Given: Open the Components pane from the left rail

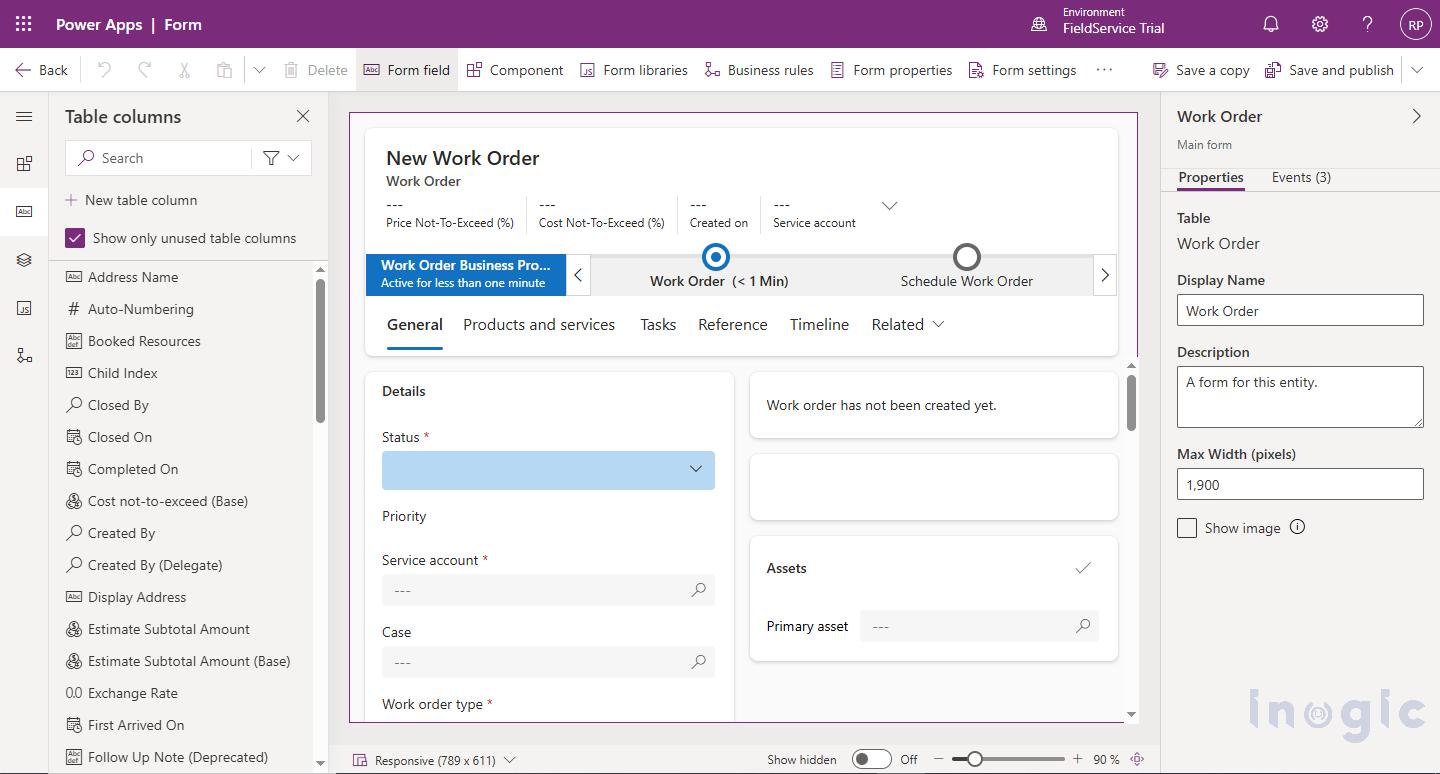Looking at the screenshot, I should (24, 164).
